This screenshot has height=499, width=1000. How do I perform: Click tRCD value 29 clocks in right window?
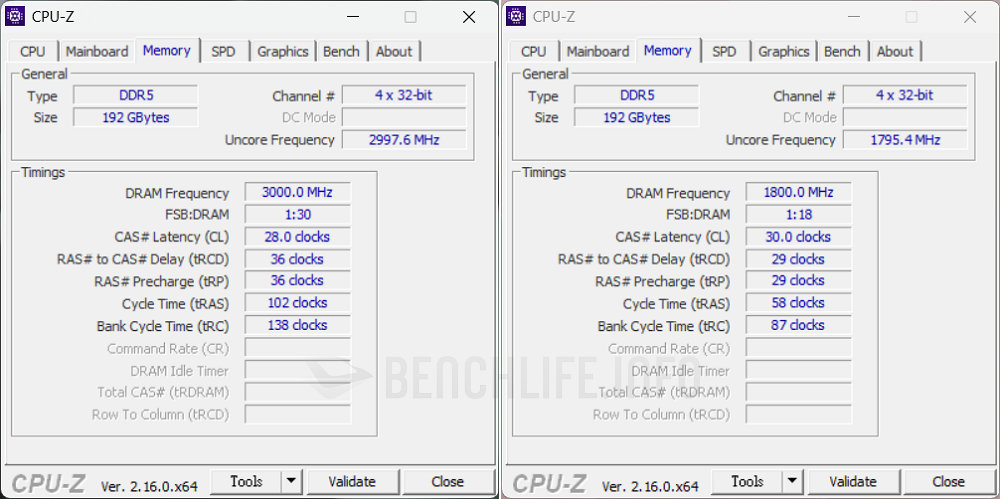pos(798,259)
